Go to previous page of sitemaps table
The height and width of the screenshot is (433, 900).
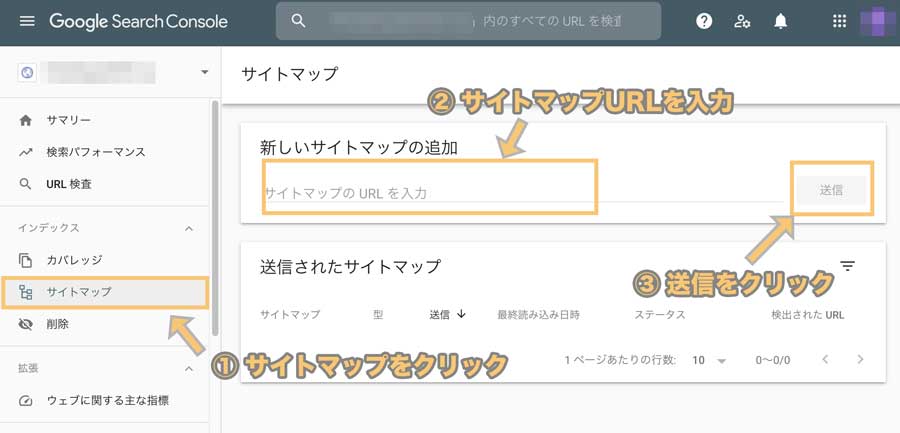tap(825, 359)
